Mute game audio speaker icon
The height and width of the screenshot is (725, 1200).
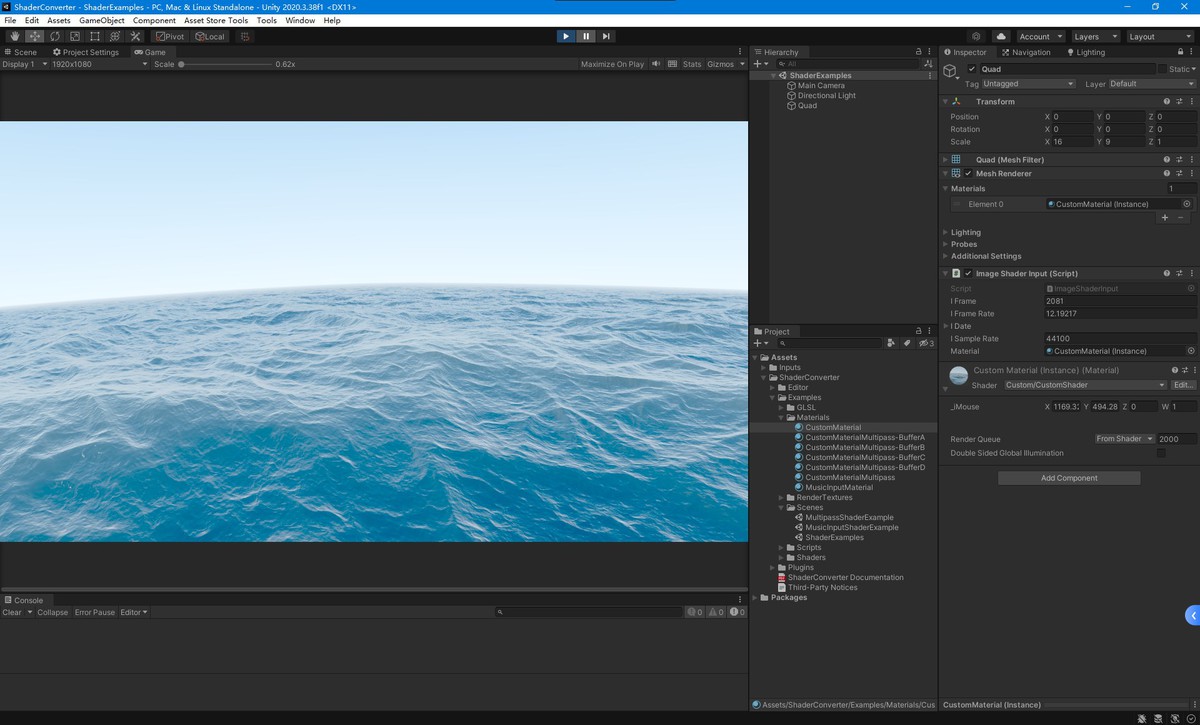click(657, 64)
